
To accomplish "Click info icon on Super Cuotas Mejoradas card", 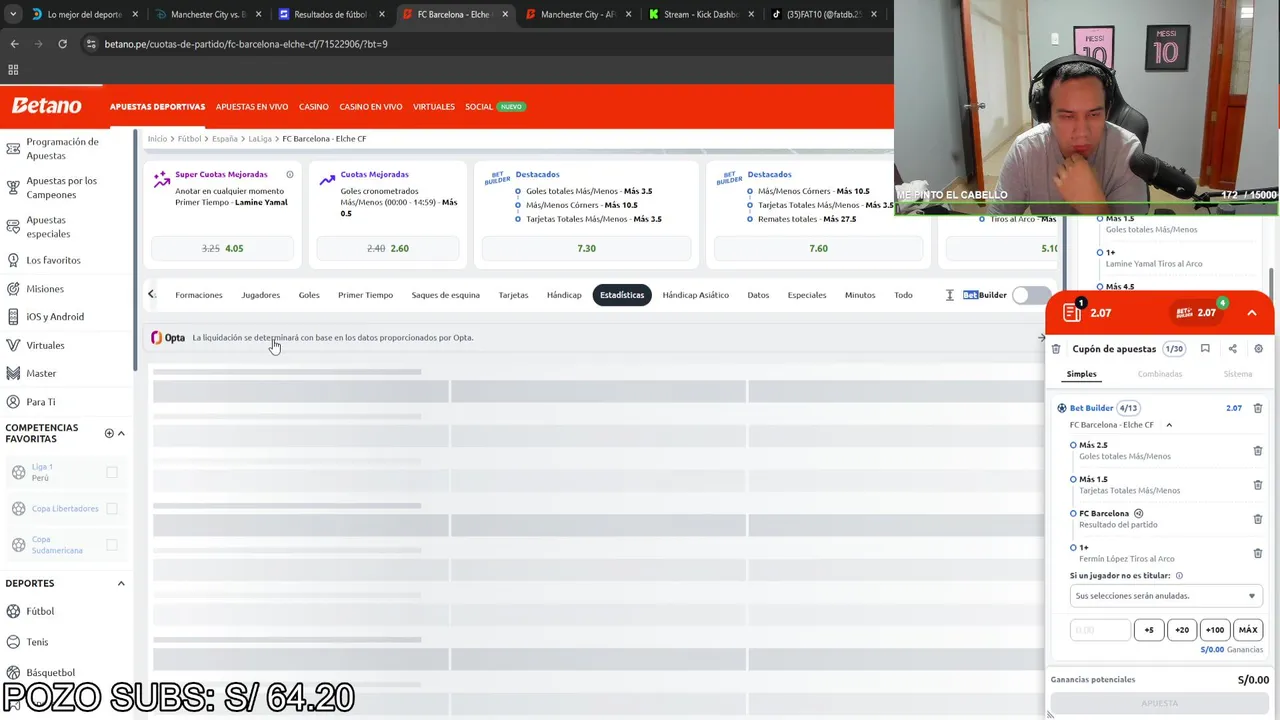I will pyautogui.click(x=290, y=174).
